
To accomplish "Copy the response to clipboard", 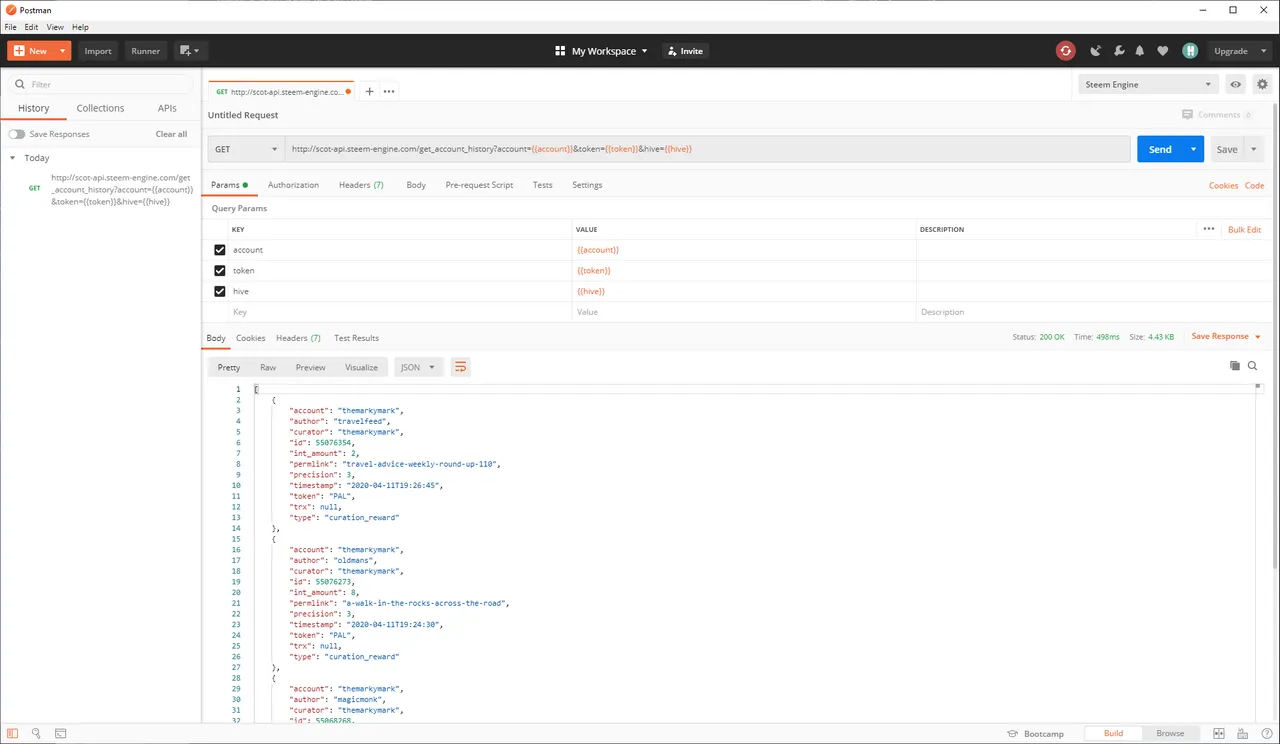I will 1234,366.
